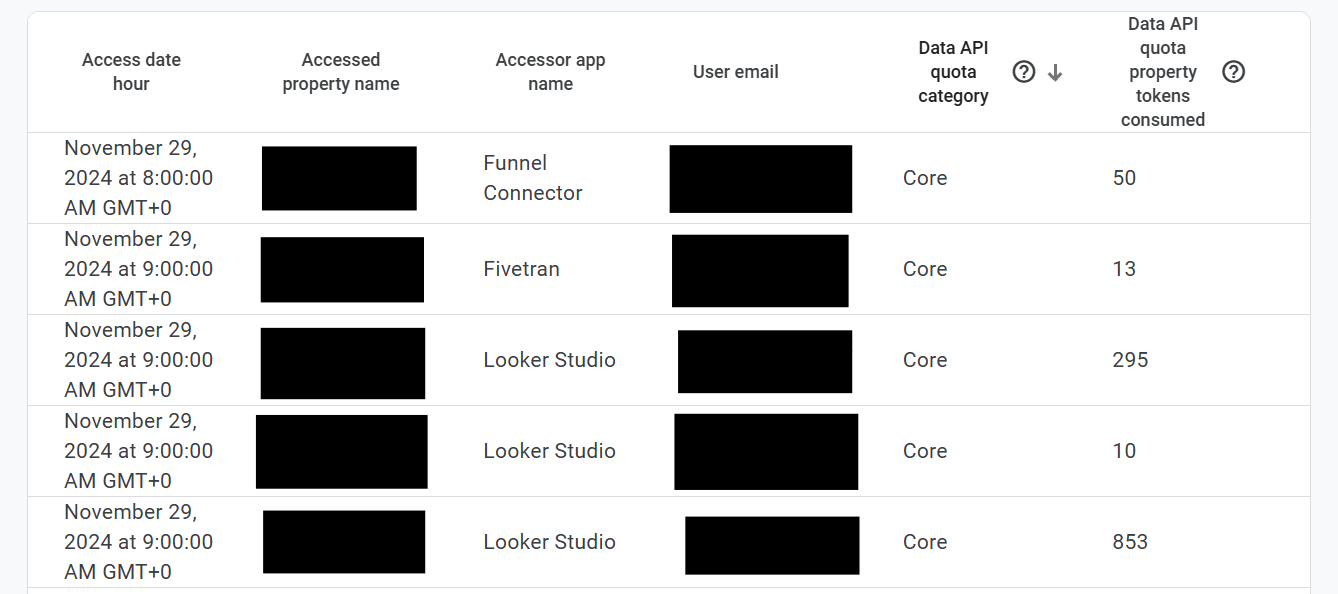Open help icon for quota property tokens consumed
This screenshot has height=594, width=1338.
1233,72
